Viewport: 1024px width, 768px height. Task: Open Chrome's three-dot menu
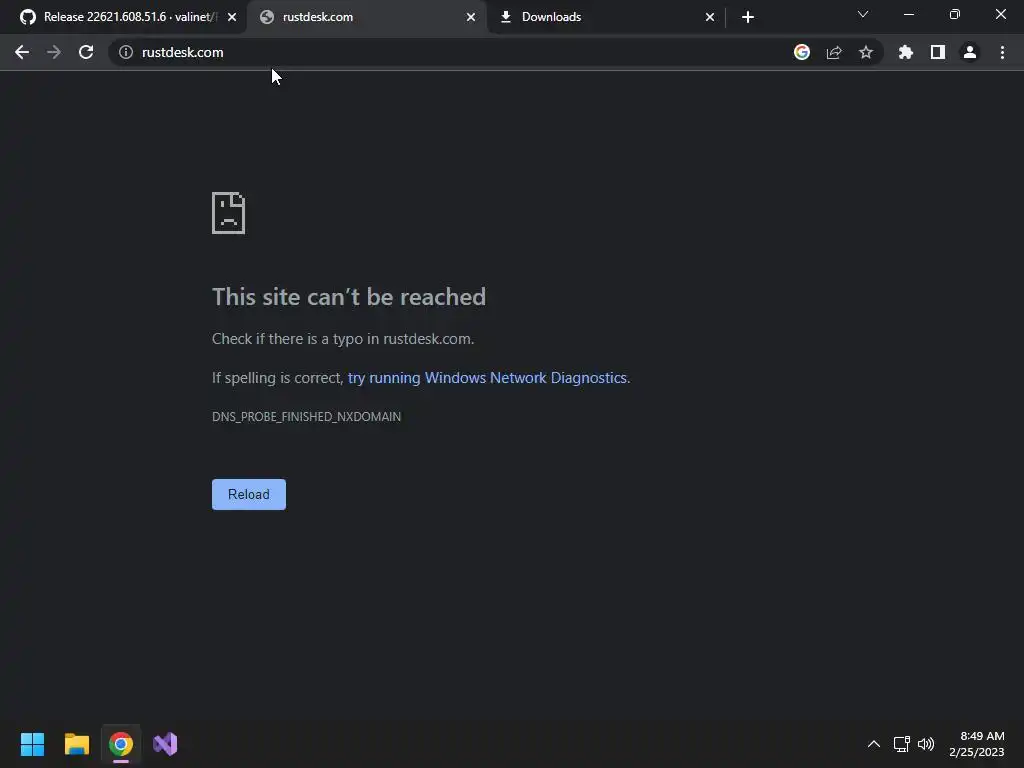[1002, 52]
